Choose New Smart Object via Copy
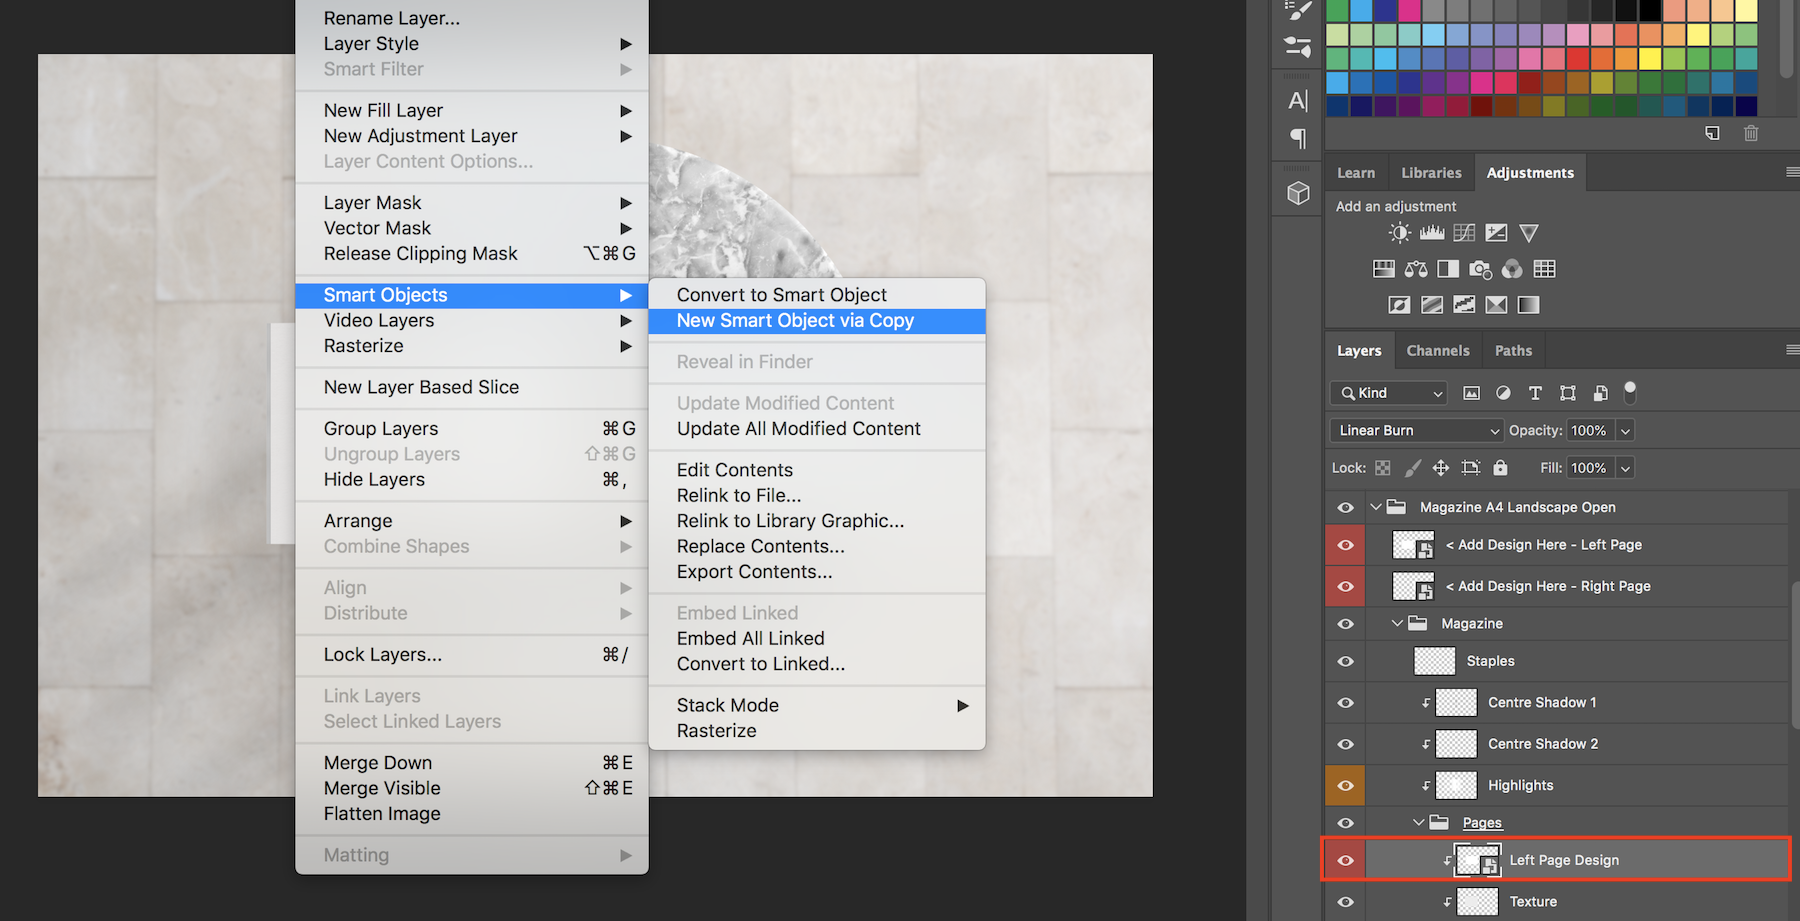Image resolution: width=1800 pixels, height=921 pixels. [x=795, y=321]
